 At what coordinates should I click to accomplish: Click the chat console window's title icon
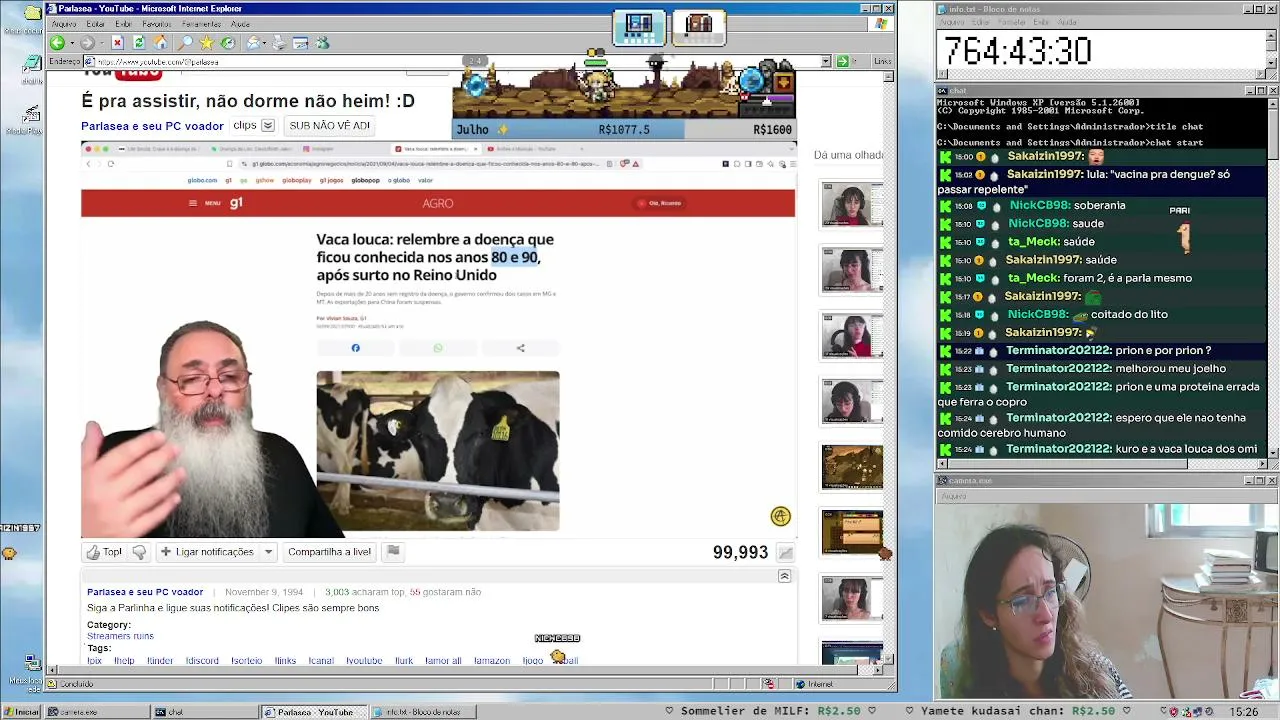[x=943, y=91]
